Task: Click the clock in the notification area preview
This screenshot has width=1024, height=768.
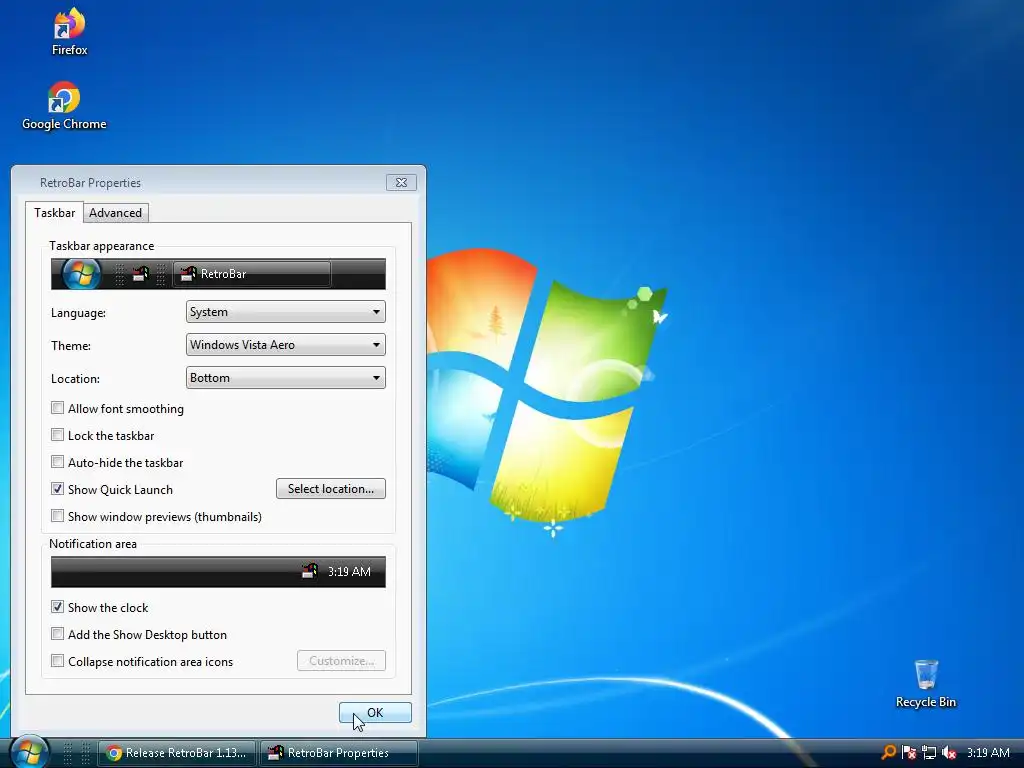Action: [349, 571]
